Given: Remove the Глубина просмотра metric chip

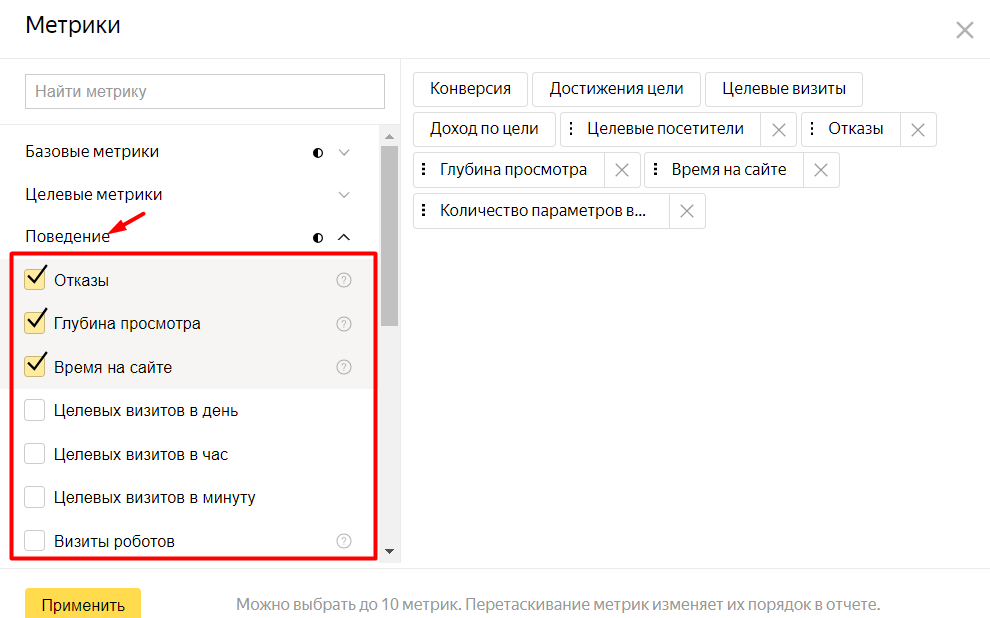Looking at the screenshot, I should pos(622,170).
